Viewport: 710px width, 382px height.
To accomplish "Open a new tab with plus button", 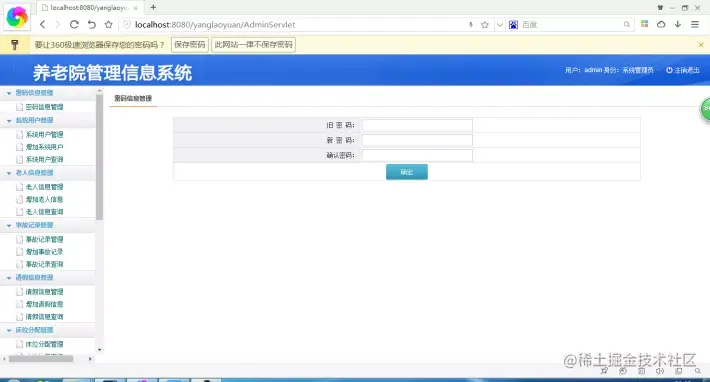I will tap(153, 7).
